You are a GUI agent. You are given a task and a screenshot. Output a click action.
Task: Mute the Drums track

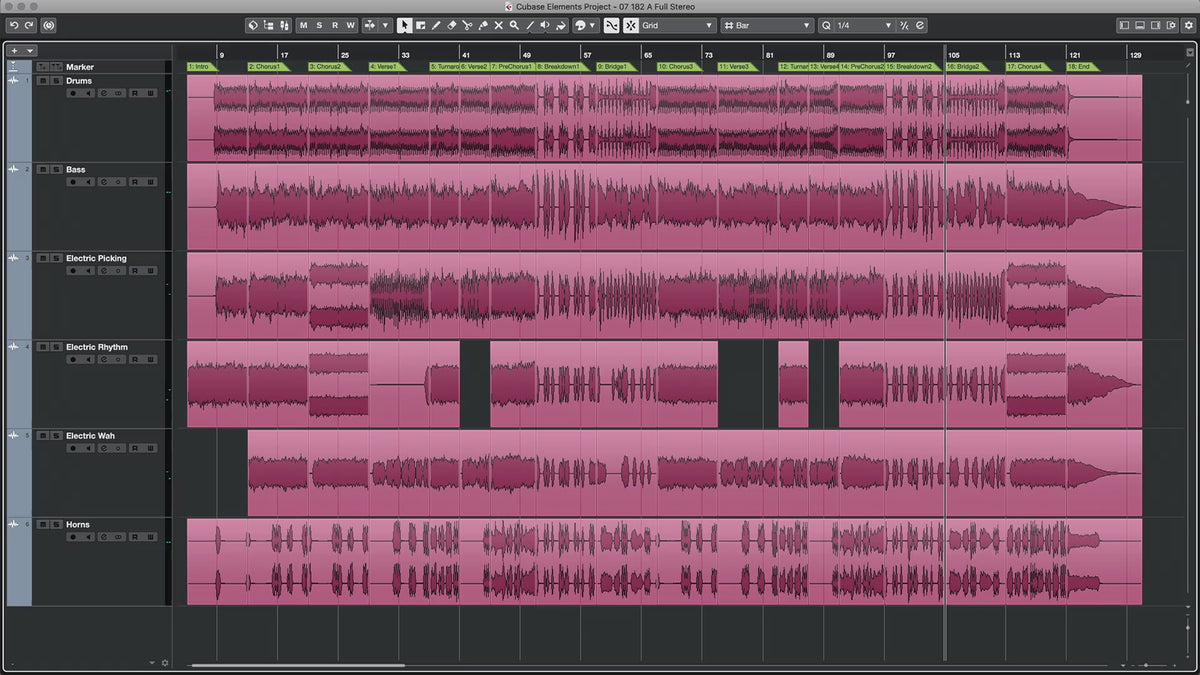point(43,81)
